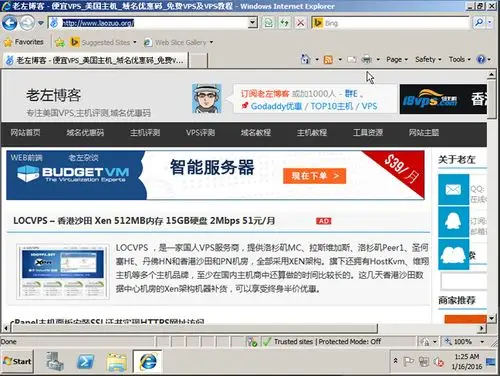Open Suggested Sites link
The image size is (500, 376).
103,42
